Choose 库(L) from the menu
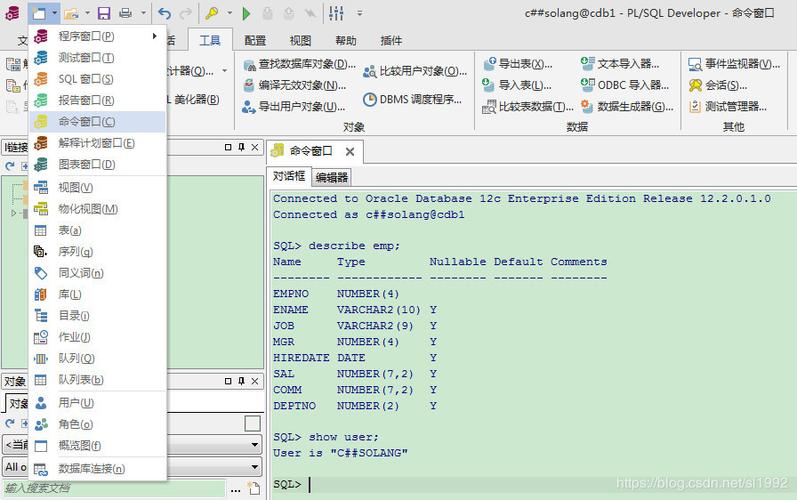Image resolution: width=797 pixels, height=500 pixels. [x=98, y=294]
